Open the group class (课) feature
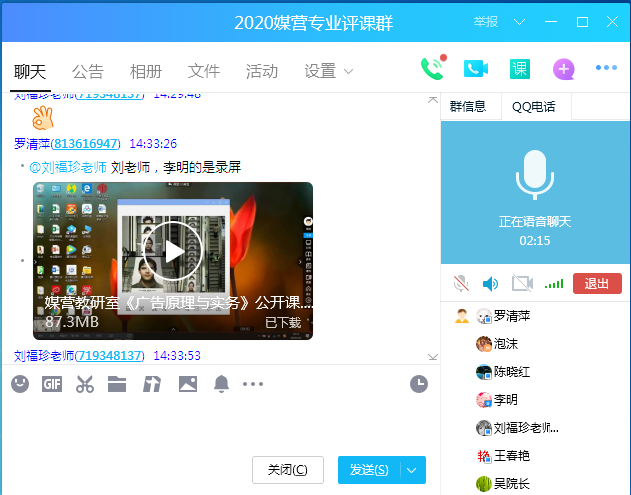The width and height of the screenshot is (631, 495). click(520, 68)
